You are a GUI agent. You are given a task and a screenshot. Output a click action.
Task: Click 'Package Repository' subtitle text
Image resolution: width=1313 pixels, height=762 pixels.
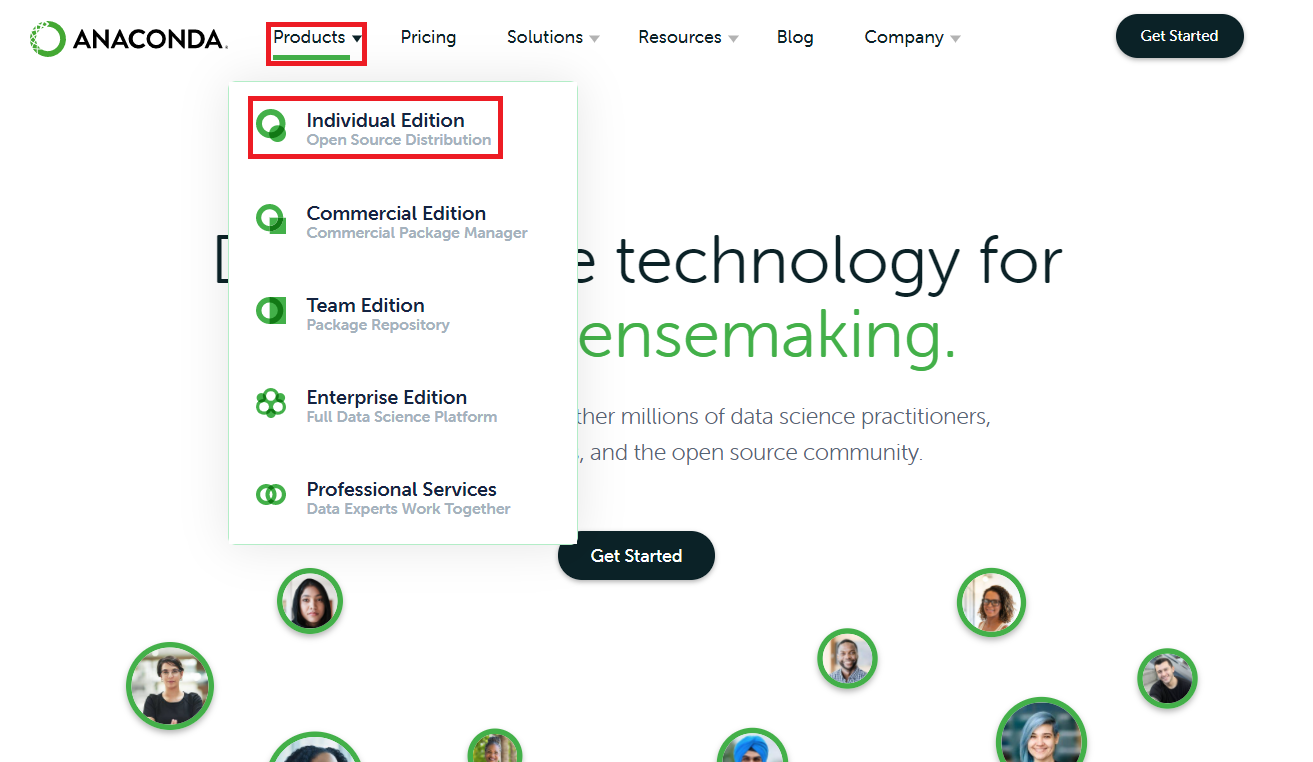[x=378, y=325]
